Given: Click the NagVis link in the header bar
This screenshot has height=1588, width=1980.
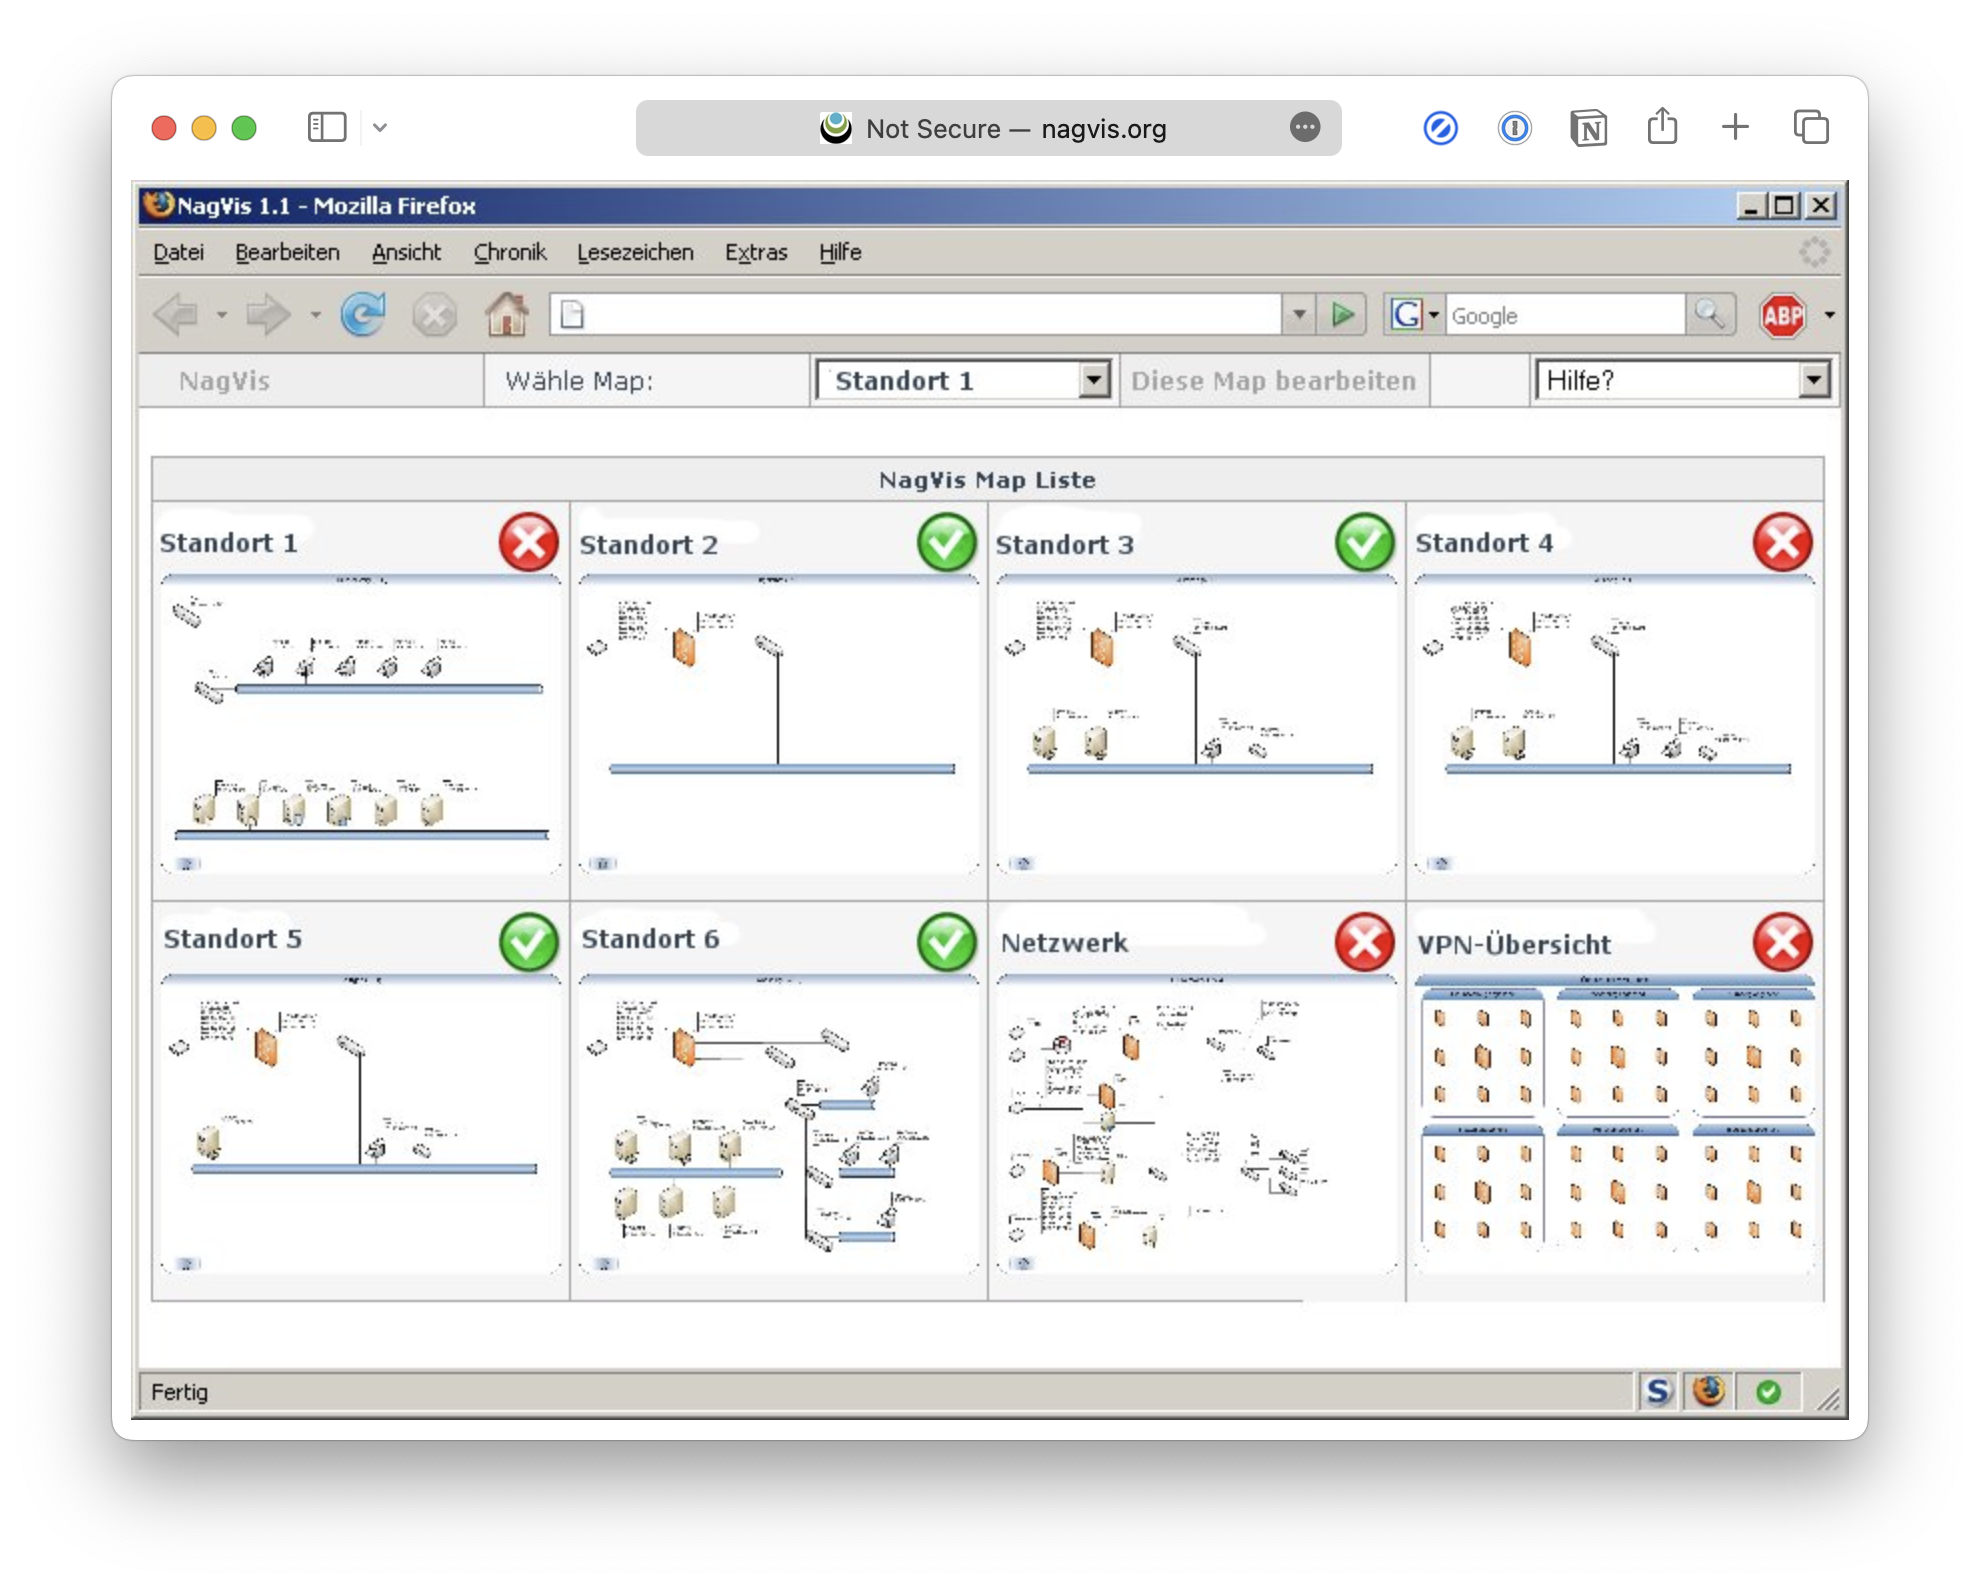Looking at the screenshot, I should (x=222, y=380).
